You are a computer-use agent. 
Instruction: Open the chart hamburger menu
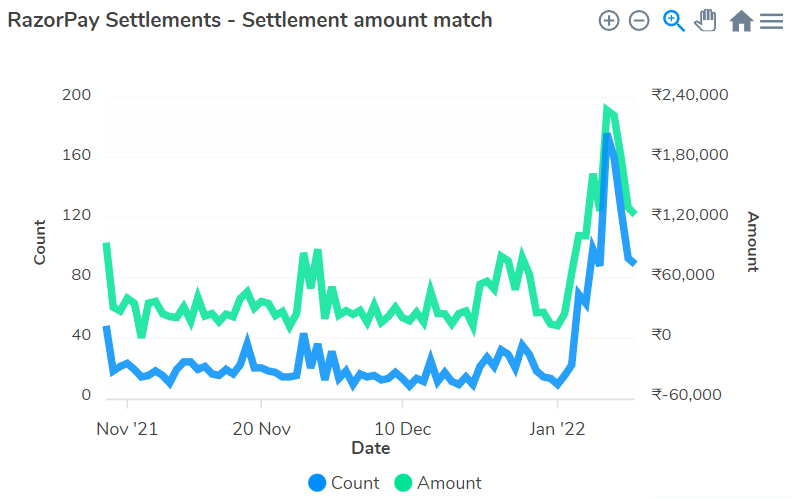pos(771,21)
